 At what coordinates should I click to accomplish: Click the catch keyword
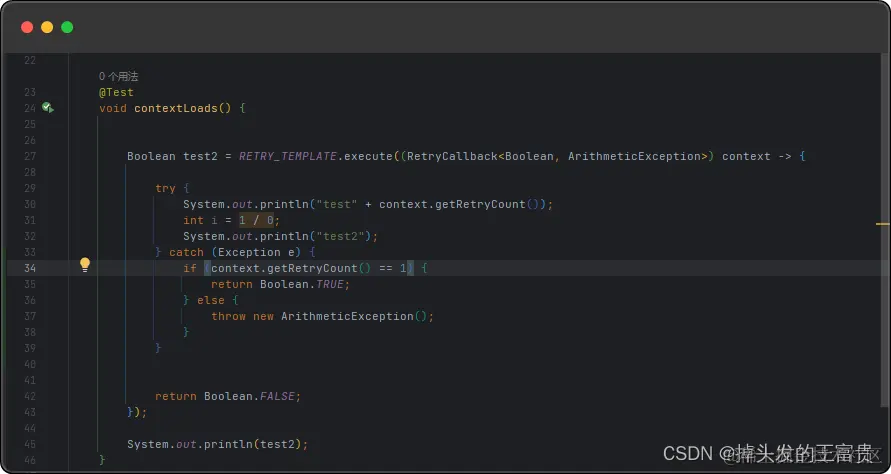point(186,252)
